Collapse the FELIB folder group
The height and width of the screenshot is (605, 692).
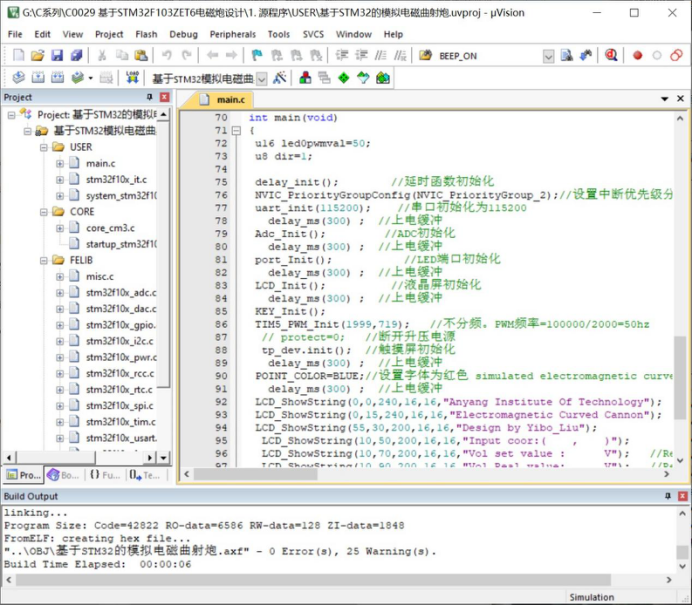[44, 261]
